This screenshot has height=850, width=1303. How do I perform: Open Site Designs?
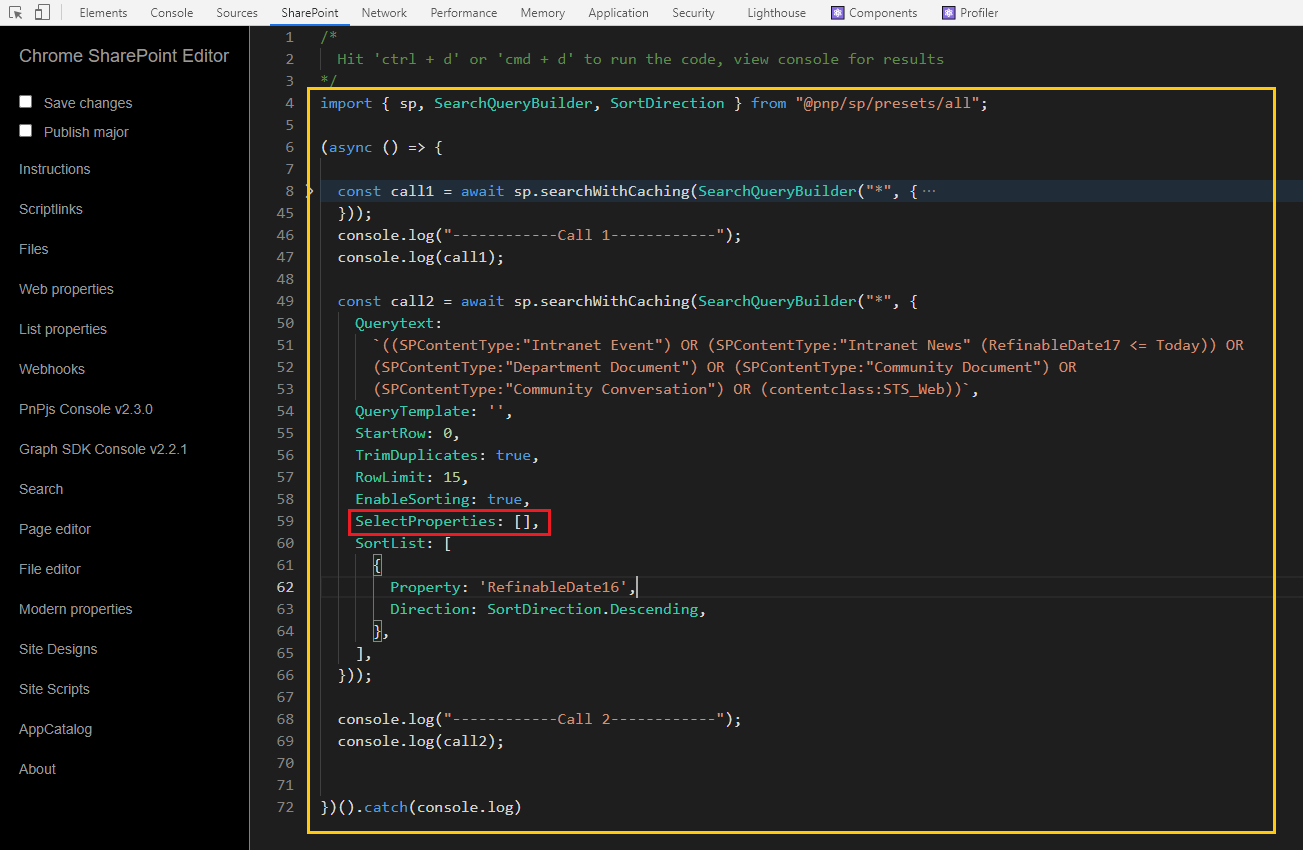[58, 649]
